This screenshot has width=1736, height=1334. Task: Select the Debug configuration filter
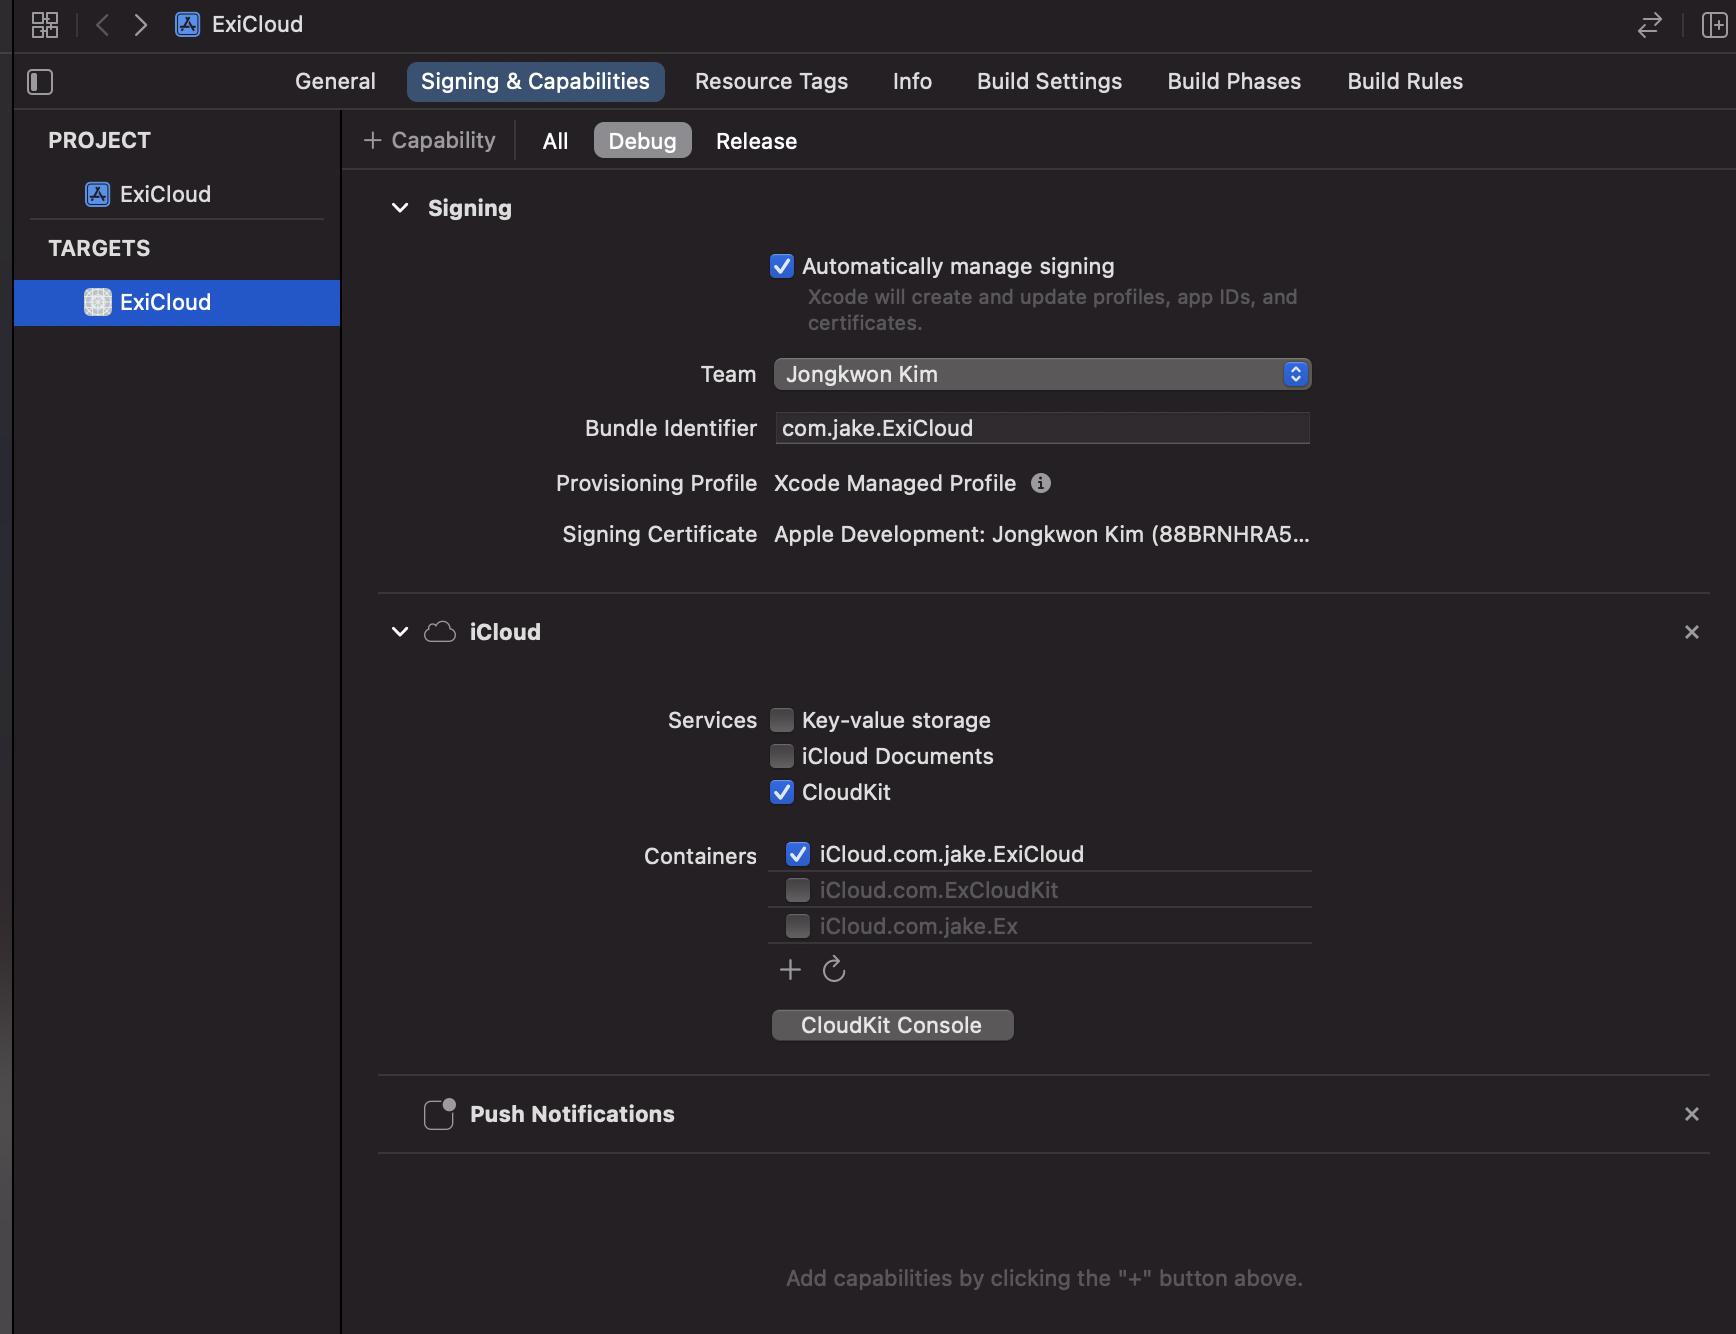pos(642,141)
